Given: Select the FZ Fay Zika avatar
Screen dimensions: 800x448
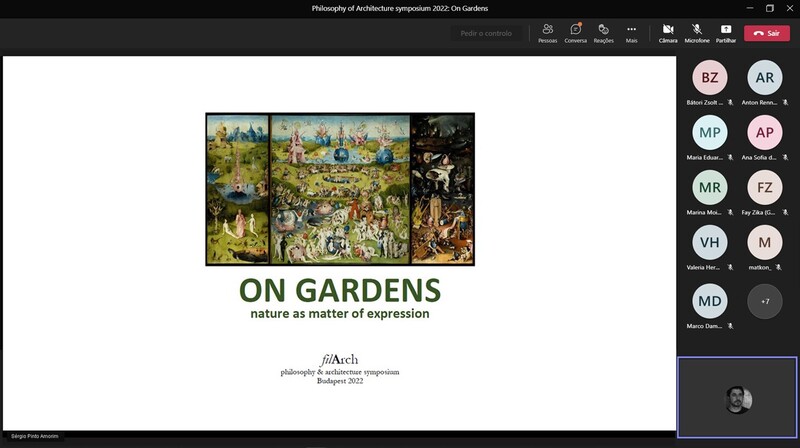Looking at the screenshot, I should click(x=765, y=187).
